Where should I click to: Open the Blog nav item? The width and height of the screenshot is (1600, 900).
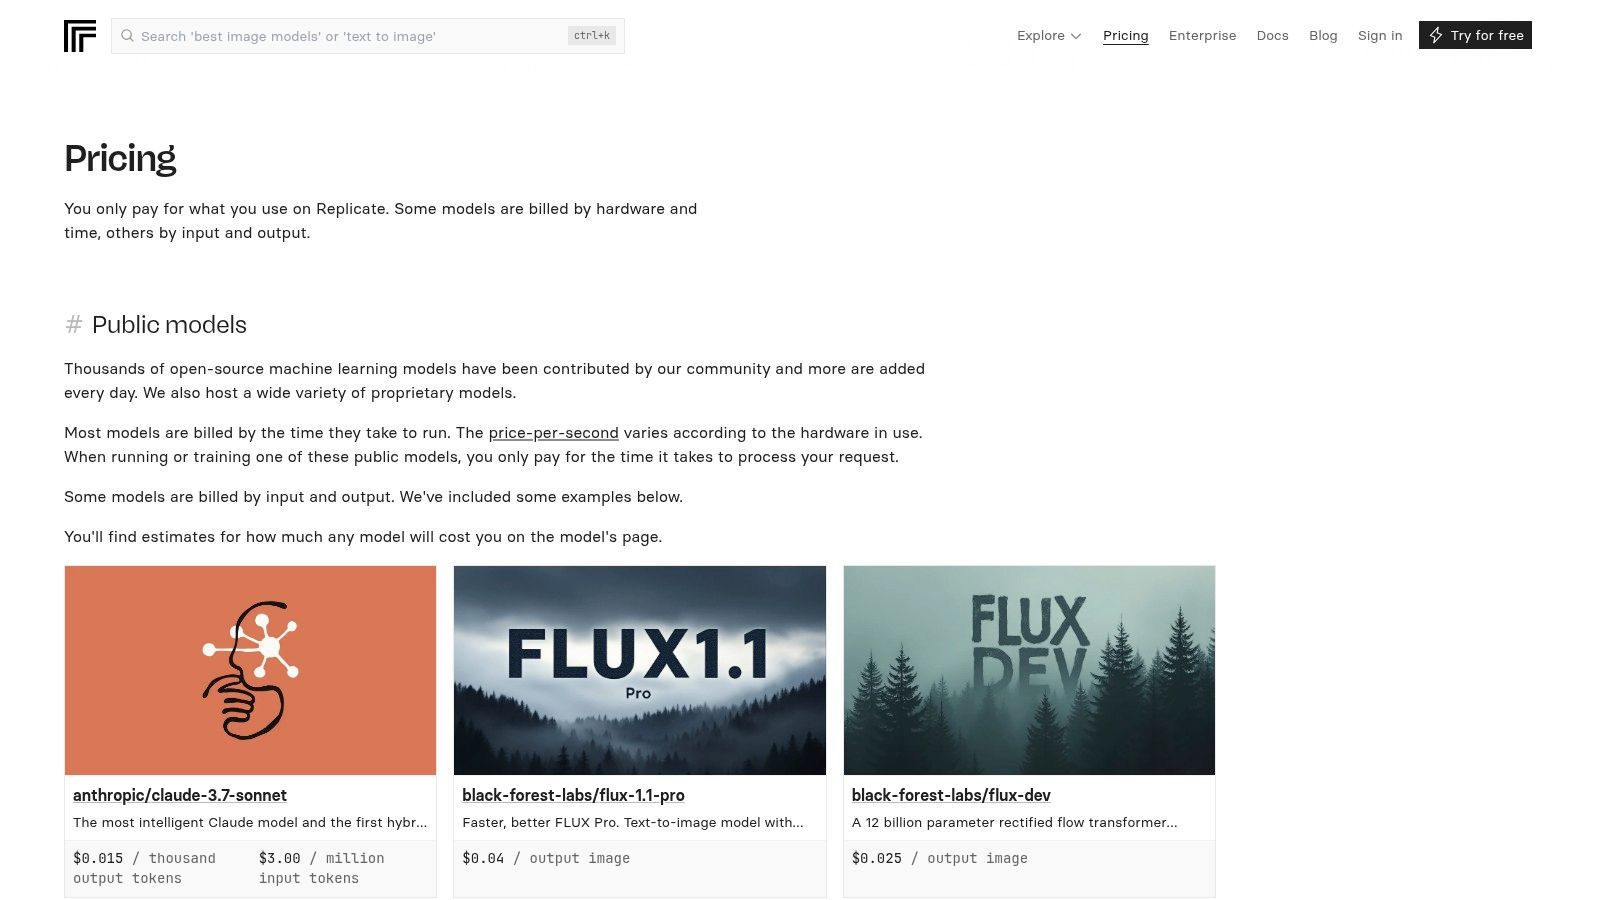pos(1323,35)
